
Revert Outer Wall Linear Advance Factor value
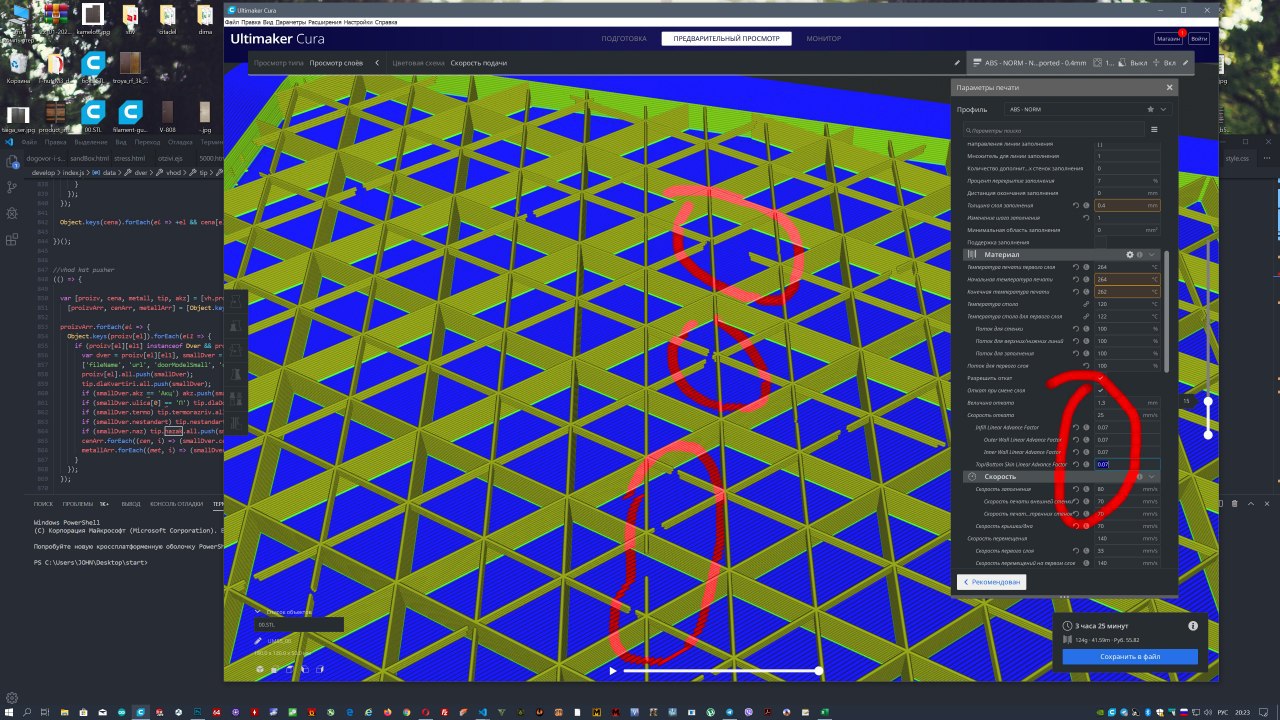[x=1076, y=440]
